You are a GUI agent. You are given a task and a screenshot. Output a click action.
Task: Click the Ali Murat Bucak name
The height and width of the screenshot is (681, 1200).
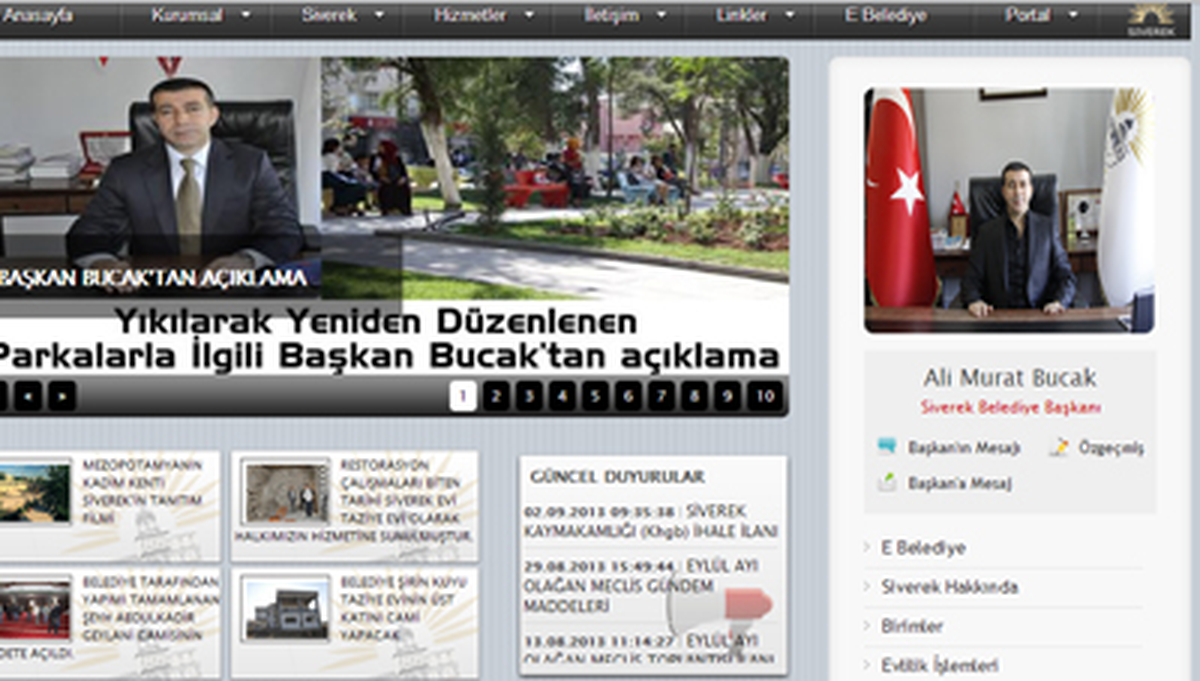point(1009,378)
